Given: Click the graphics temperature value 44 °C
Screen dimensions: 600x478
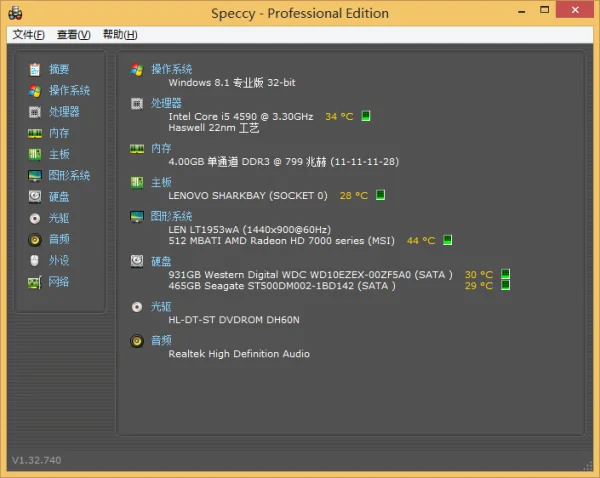Looking at the screenshot, I should tap(421, 241).
